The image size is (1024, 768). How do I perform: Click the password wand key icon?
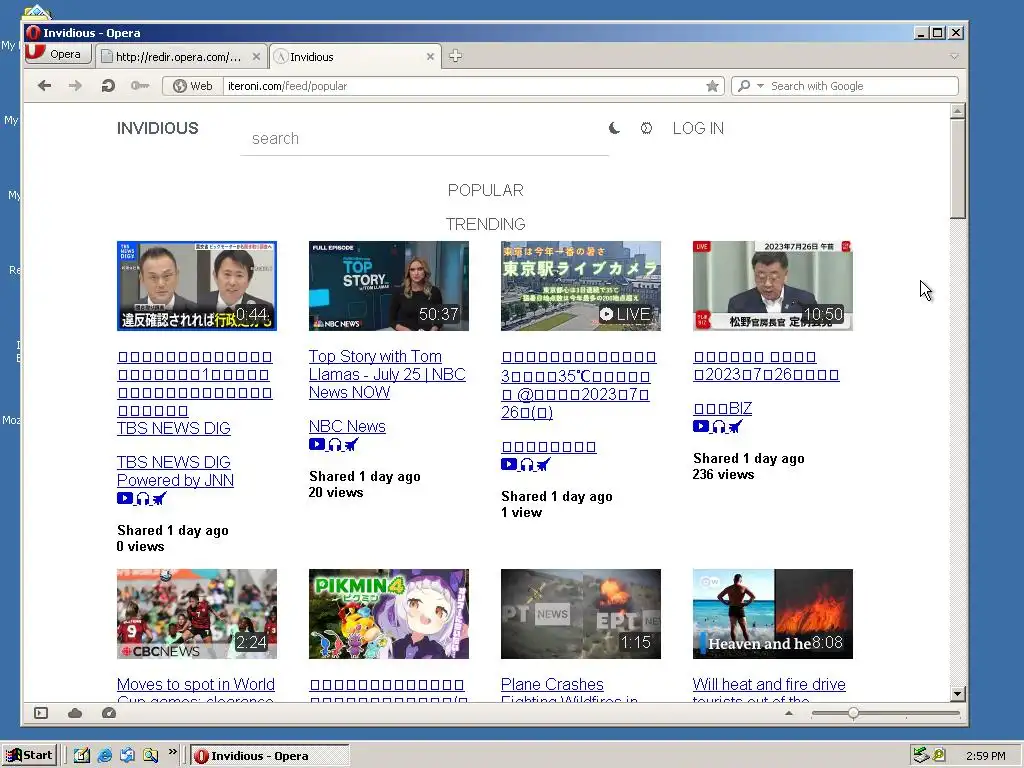(x=140, y=86)
